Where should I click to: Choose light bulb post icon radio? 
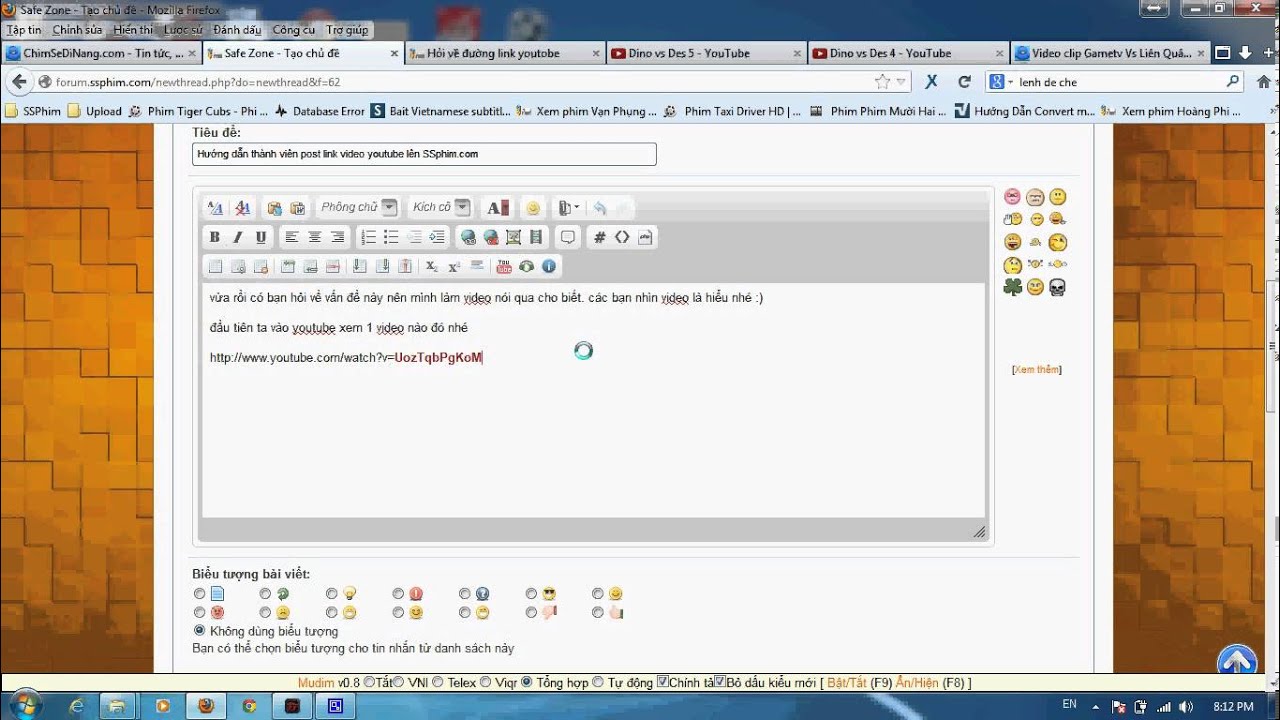(x=332, y=594)
